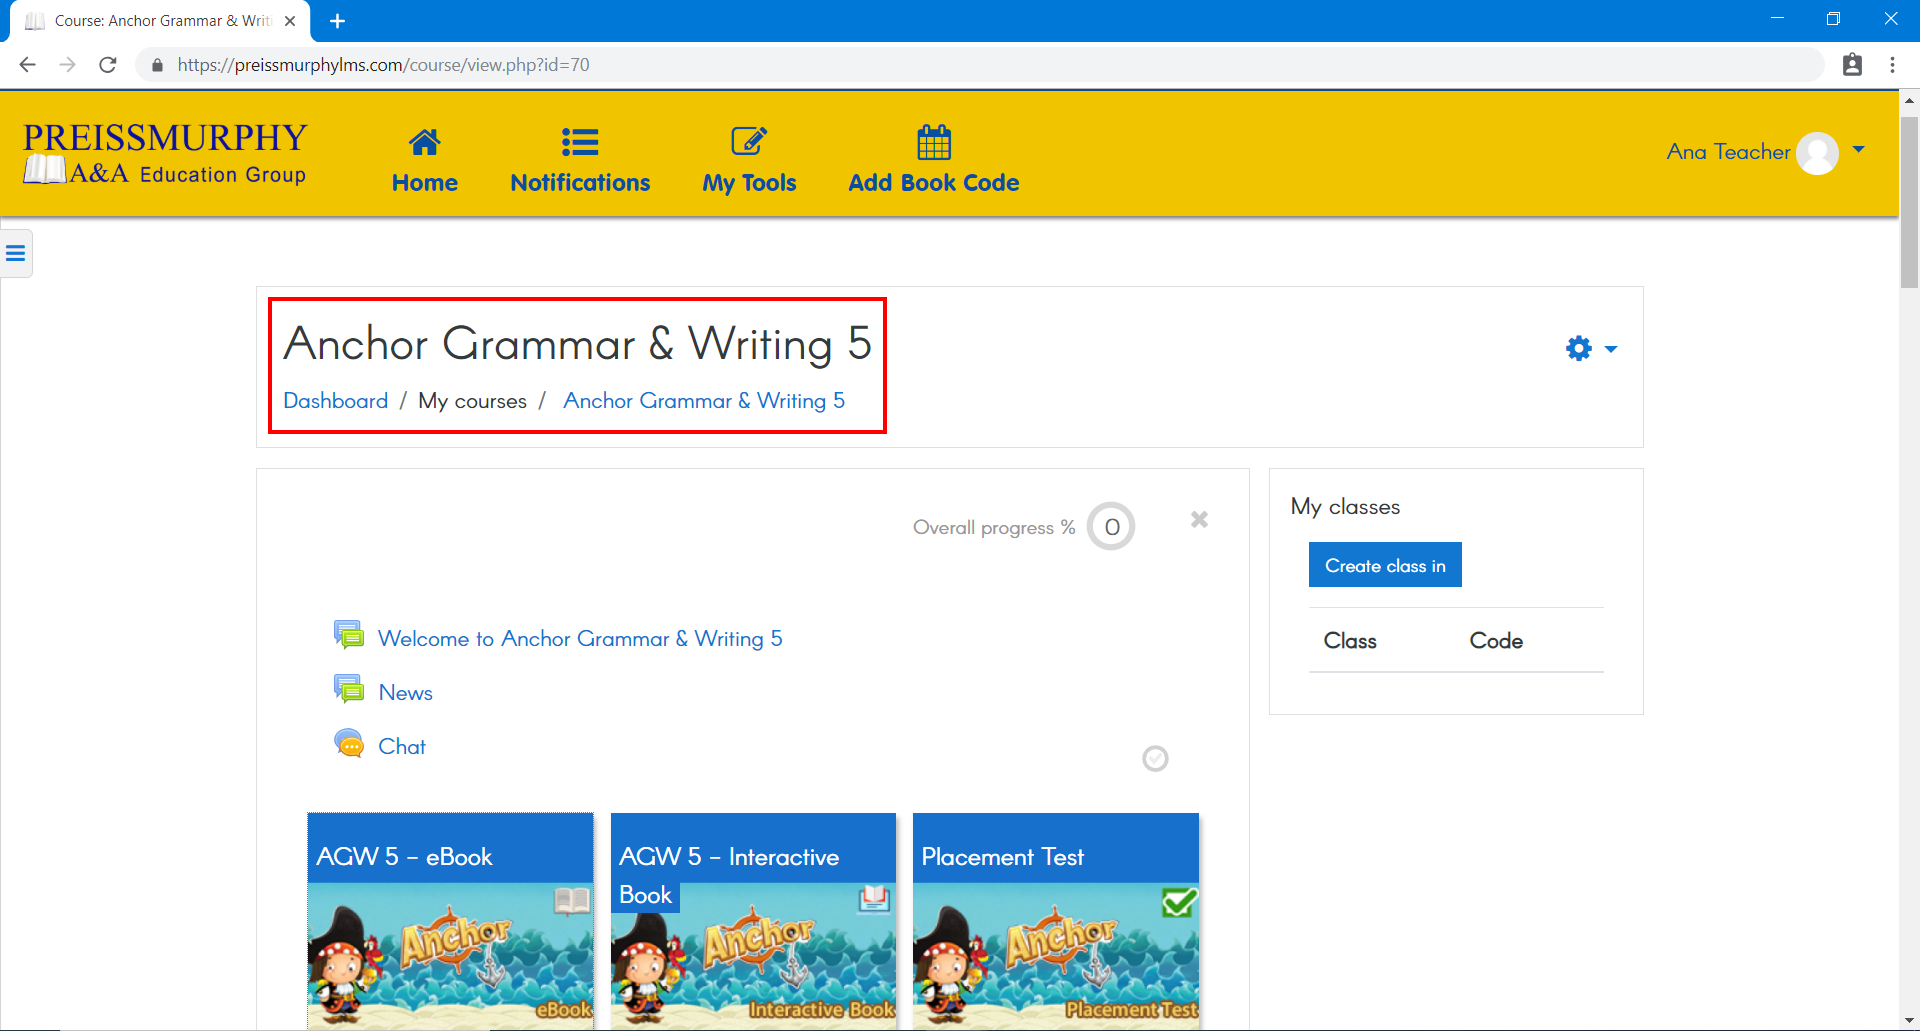Expand the course settings gear dropdown

[1590, 349]
